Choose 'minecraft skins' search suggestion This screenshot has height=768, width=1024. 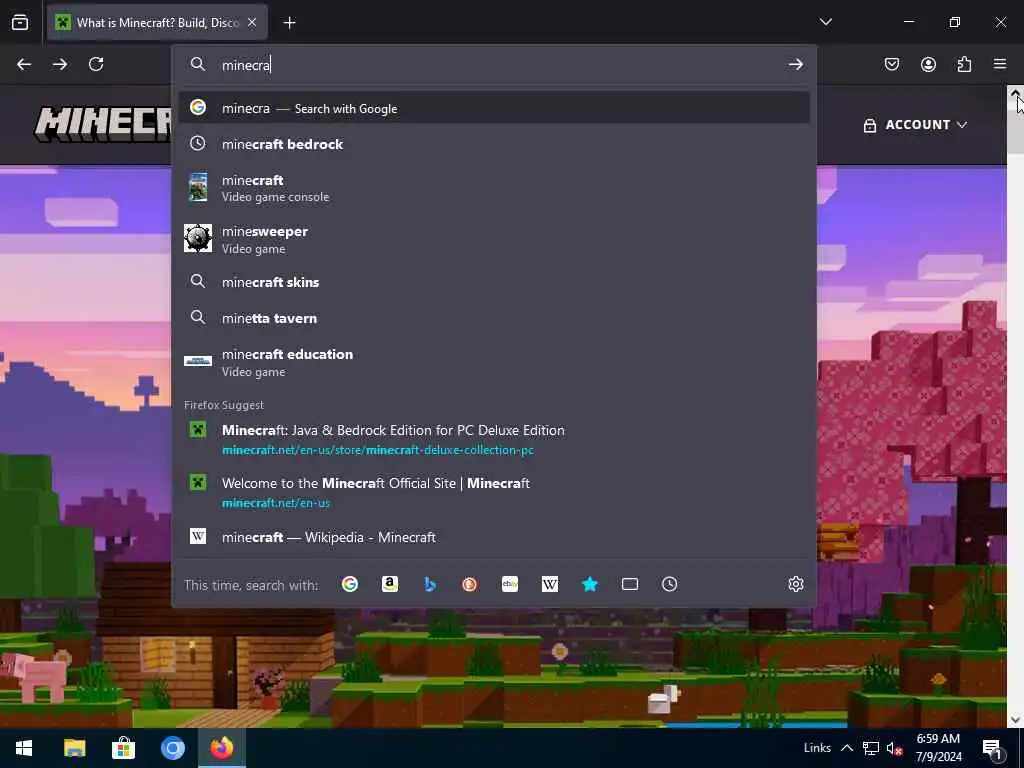494,282
